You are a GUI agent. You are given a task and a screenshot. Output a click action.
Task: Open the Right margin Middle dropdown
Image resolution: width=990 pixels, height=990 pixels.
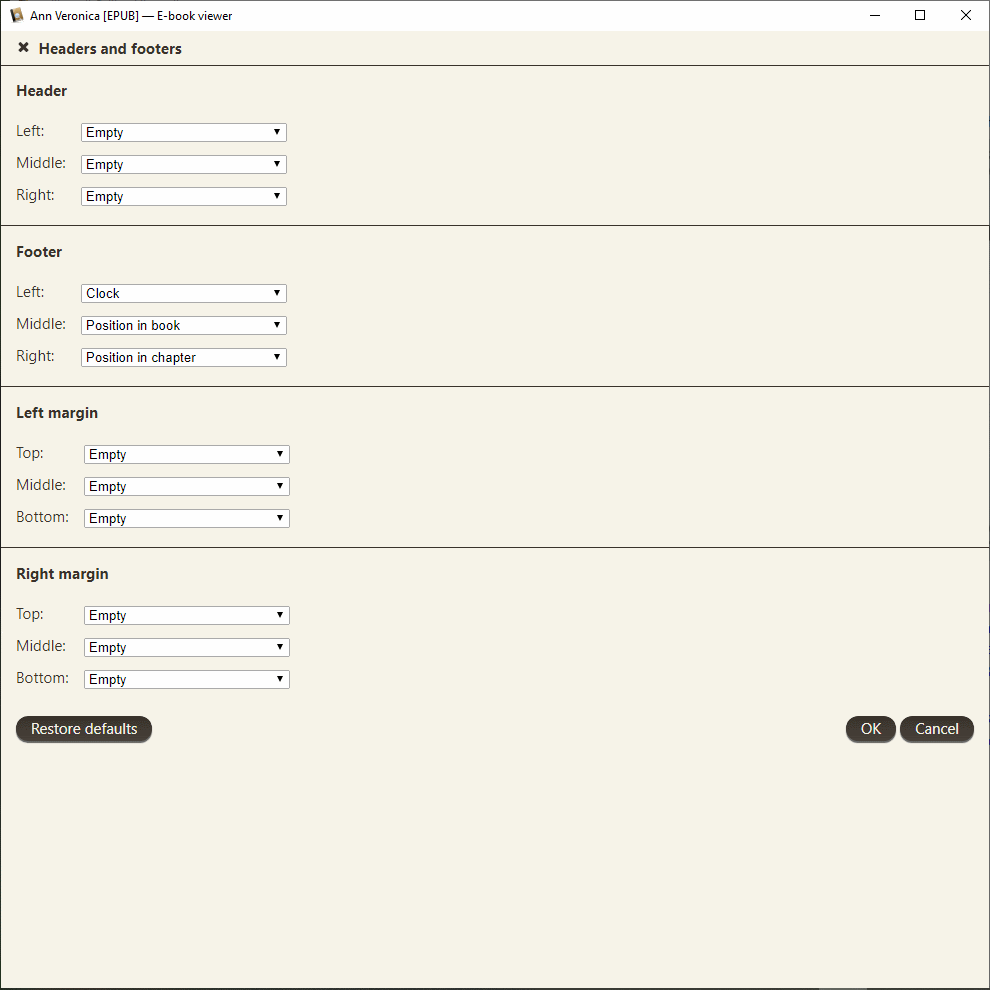pos(187,647)
